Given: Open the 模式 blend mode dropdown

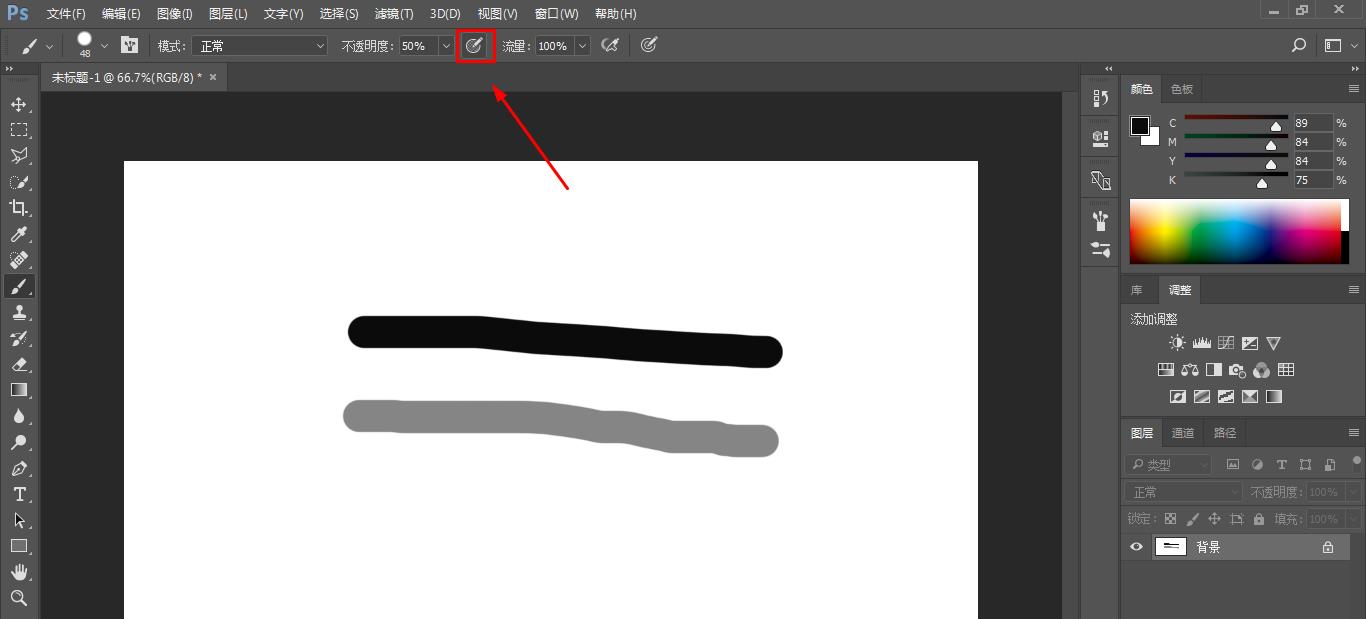Looking at the screenshot, I should [x=262, y=46].
